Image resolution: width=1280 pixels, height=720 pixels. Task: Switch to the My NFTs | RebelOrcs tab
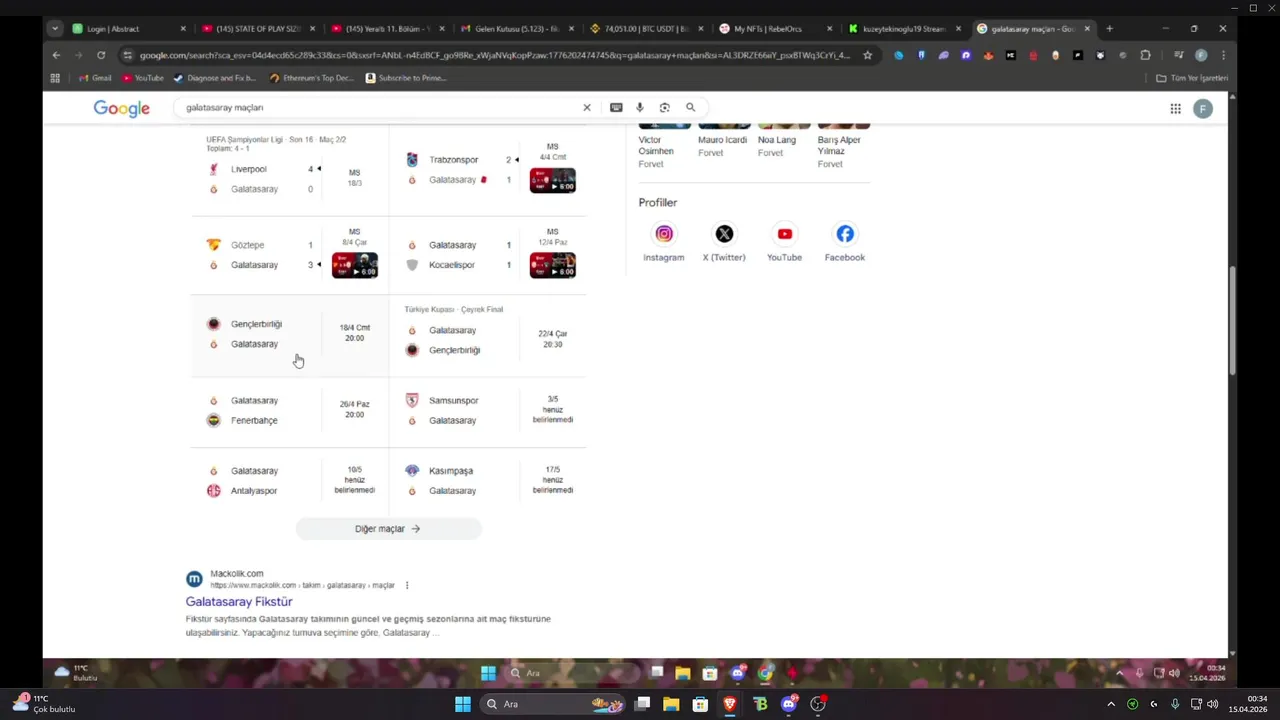pyautogui.click(x=775, y=29)
